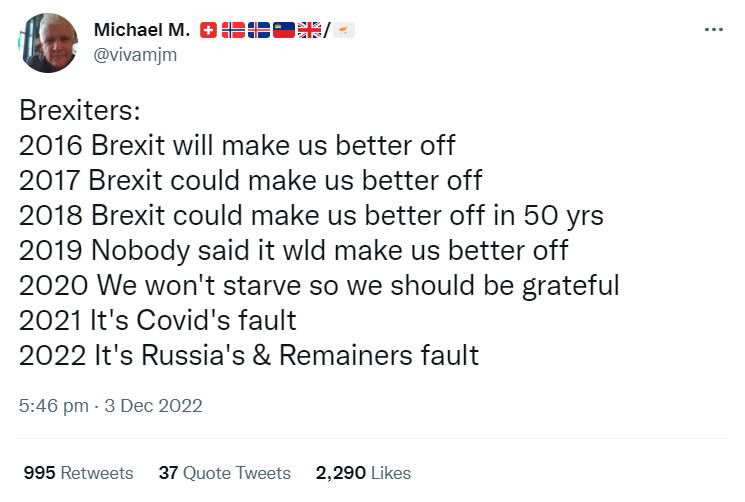Click the 3 Dec 2022 date
This screenshot has width=745, height=502.
(152, 406)
